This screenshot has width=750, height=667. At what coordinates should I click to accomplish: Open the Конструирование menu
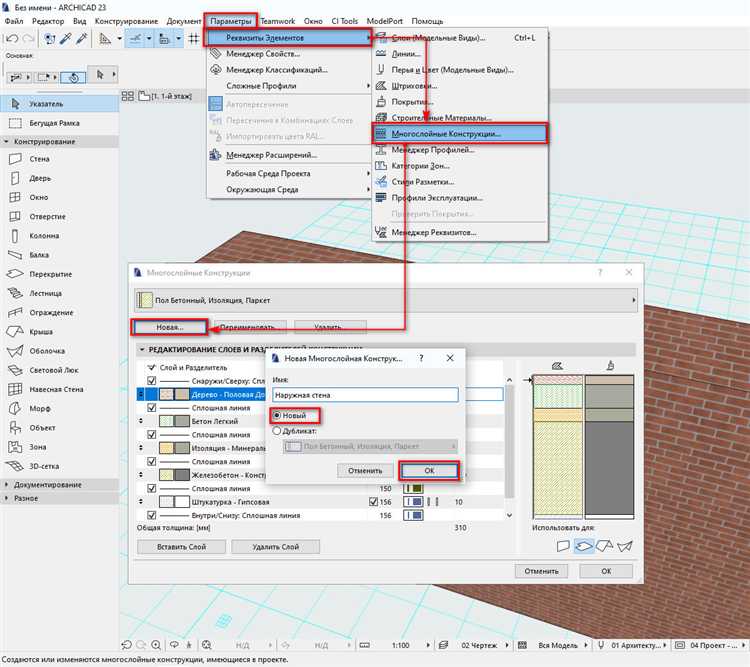(128, 21)
